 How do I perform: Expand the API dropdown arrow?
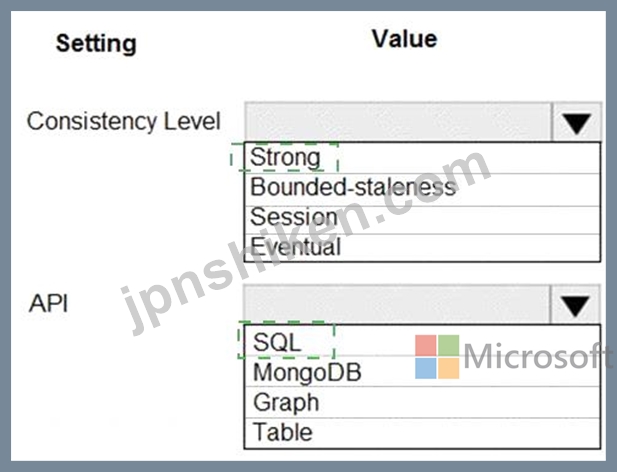pos(575,305)
